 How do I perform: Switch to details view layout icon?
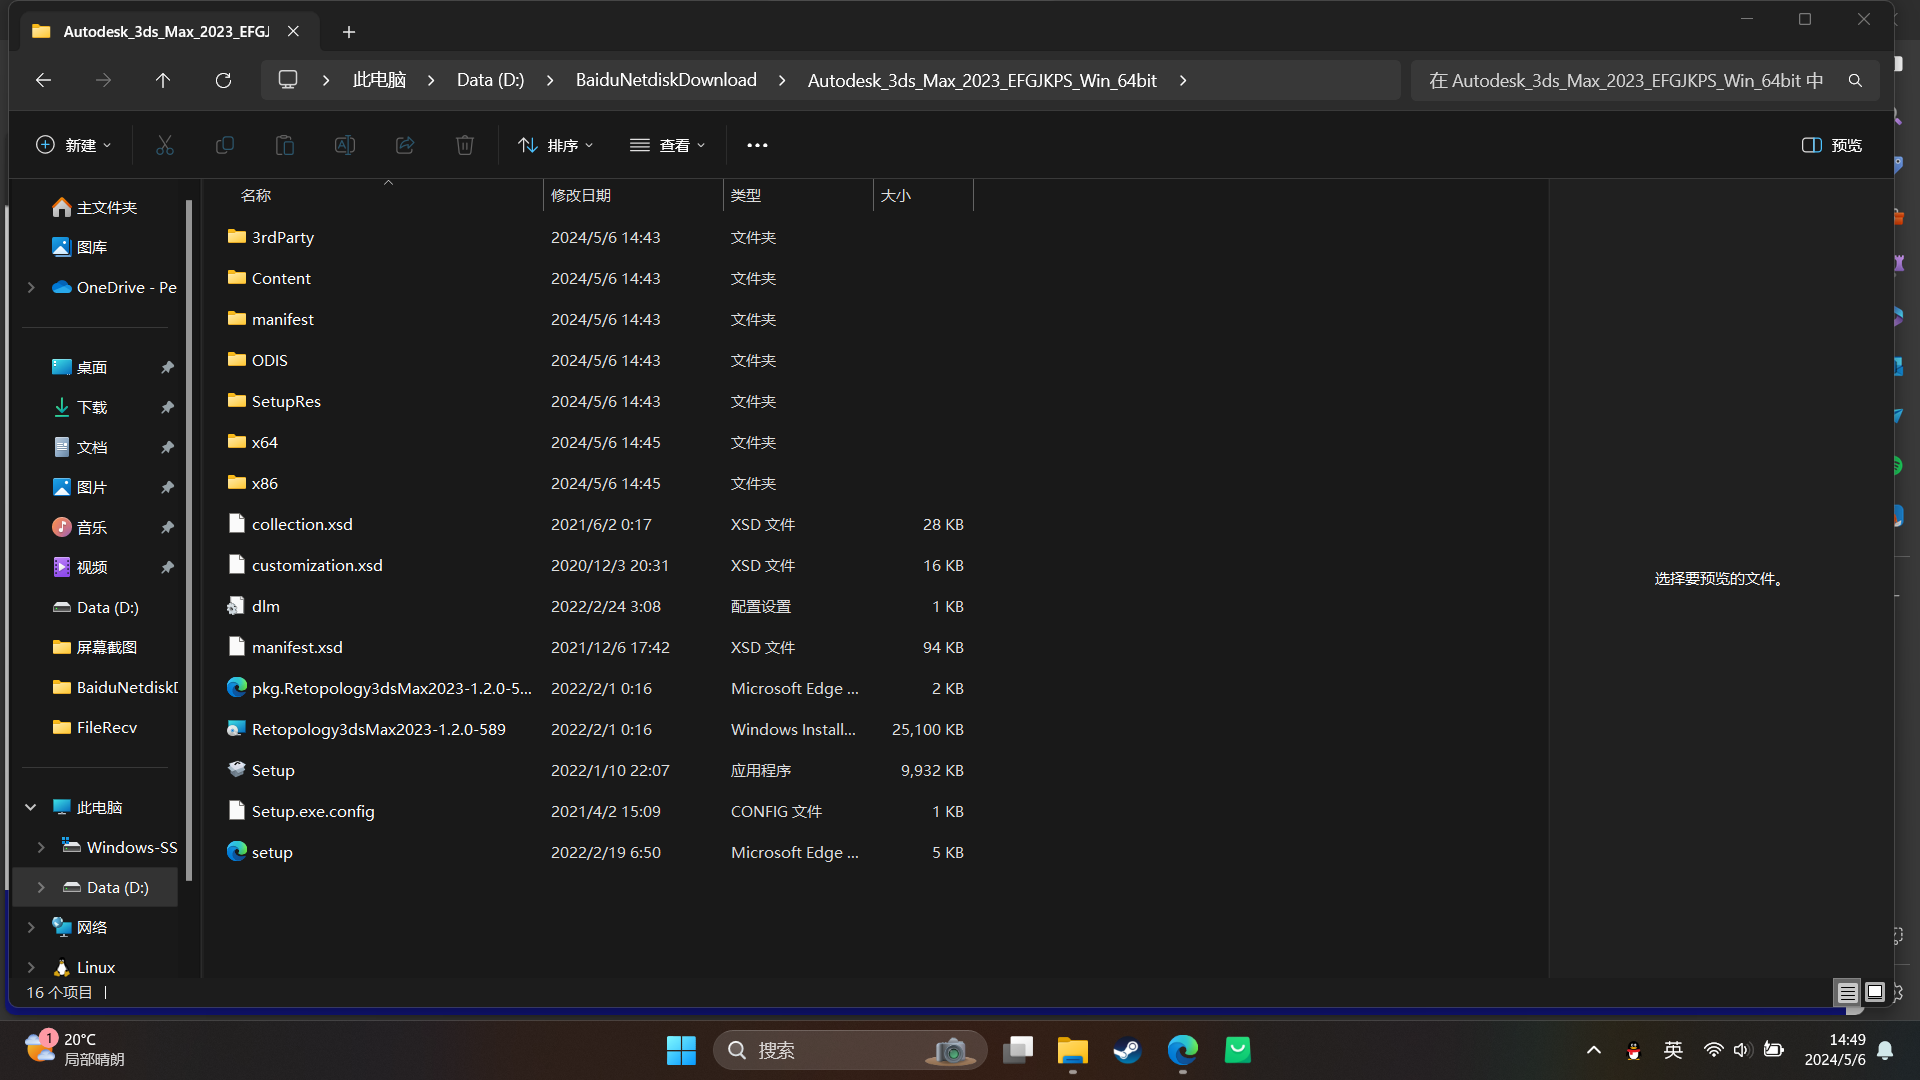(x=1847, y=992)
